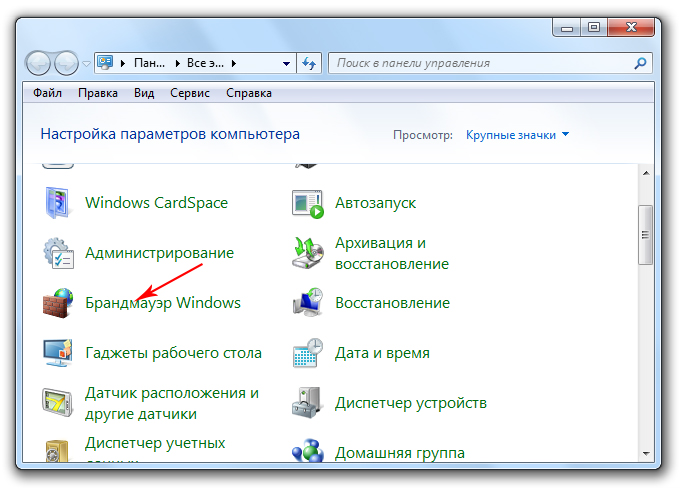Open Гаджеты рабочего стола link
This screenshot has height=488, width=682.
click(174, 353)
